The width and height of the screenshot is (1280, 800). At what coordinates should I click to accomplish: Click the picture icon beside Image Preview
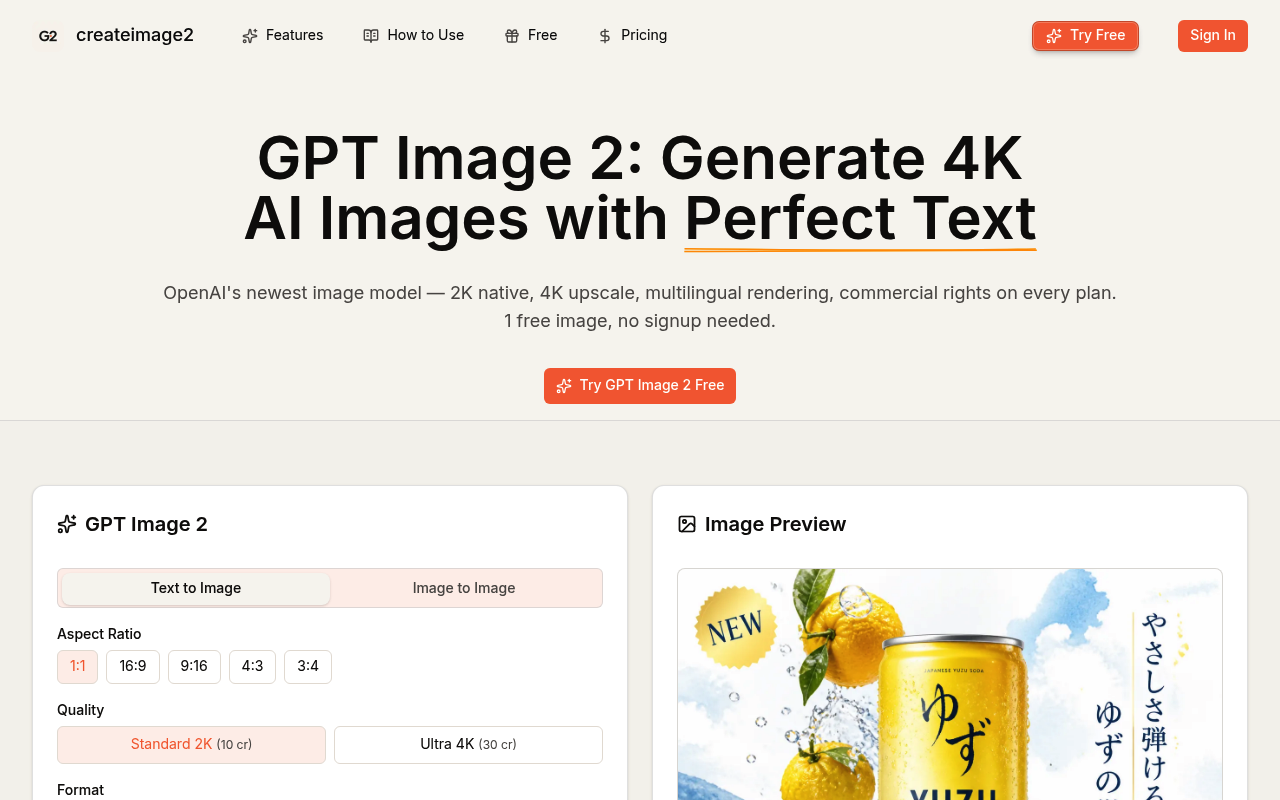[687, 524]
